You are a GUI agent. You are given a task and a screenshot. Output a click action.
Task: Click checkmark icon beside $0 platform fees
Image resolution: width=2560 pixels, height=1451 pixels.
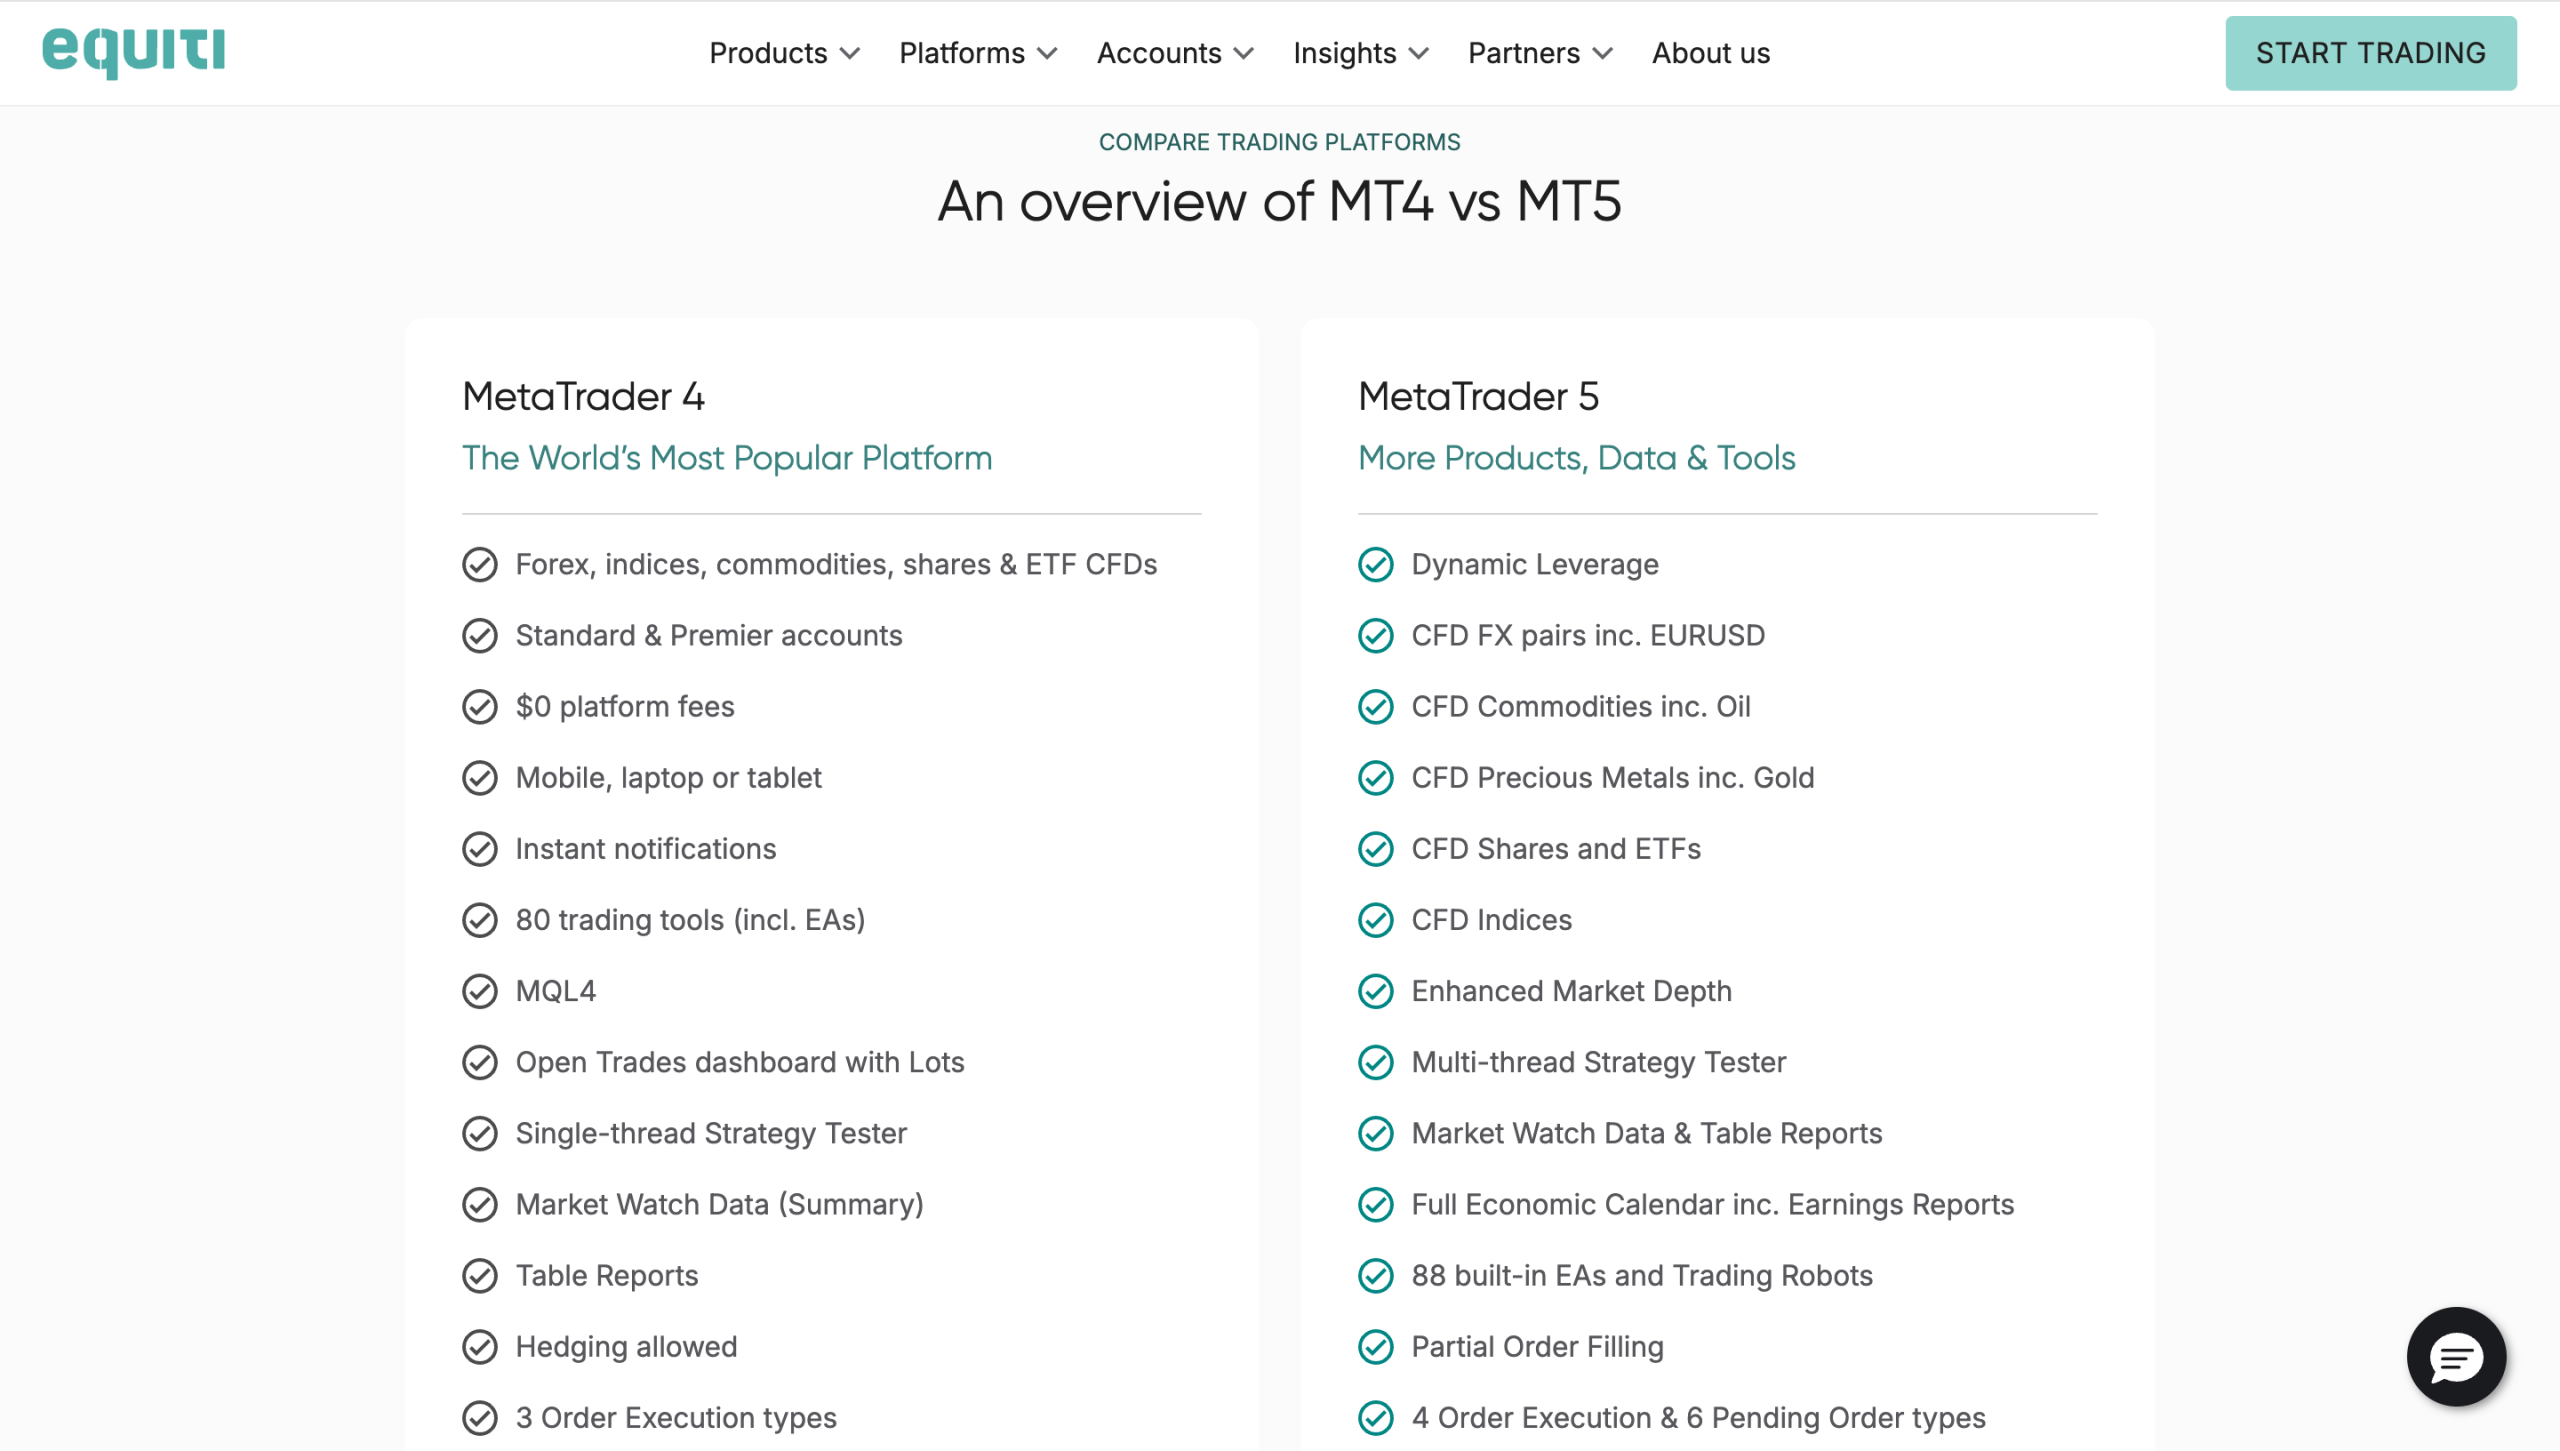pos(480,707)
